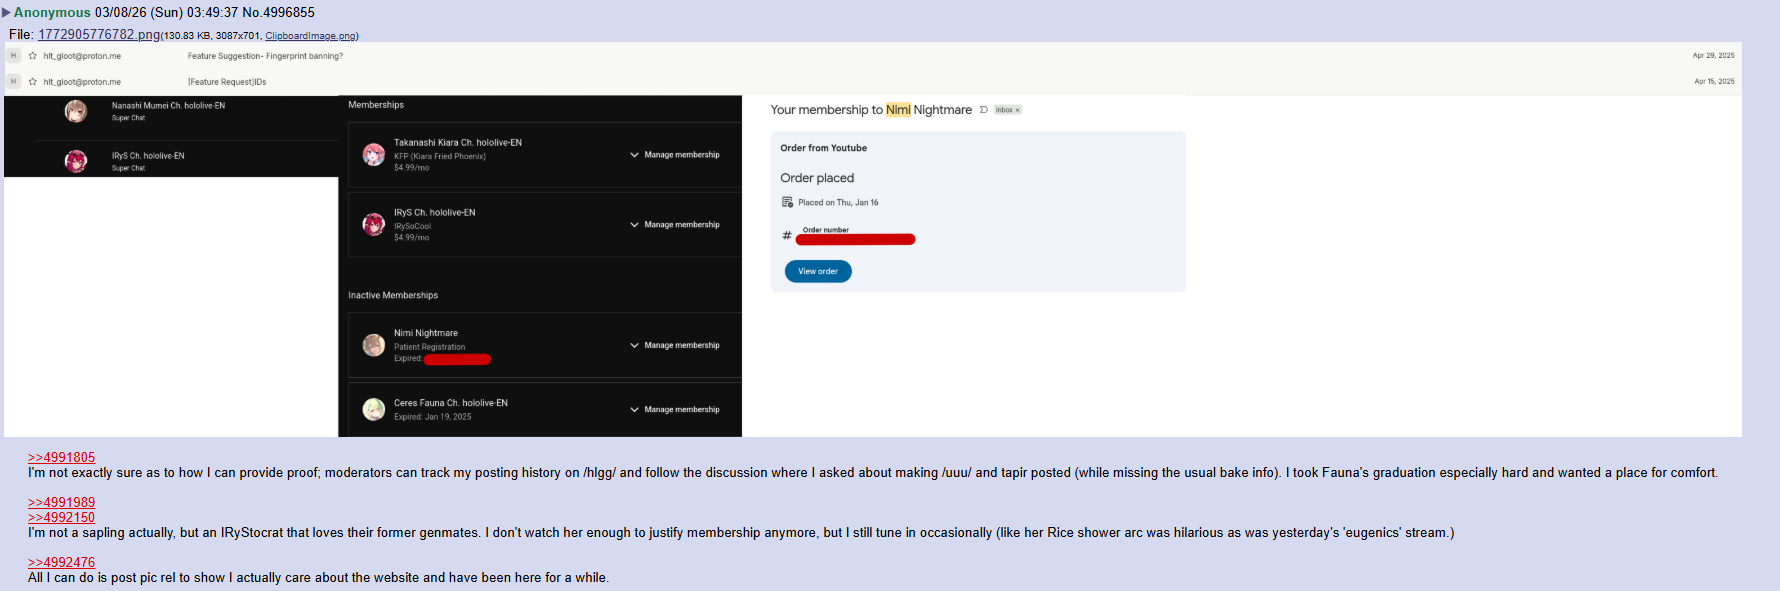Click the Apr 29, 2025 email date
The image size is (1780, 591).
point(1713,56)
